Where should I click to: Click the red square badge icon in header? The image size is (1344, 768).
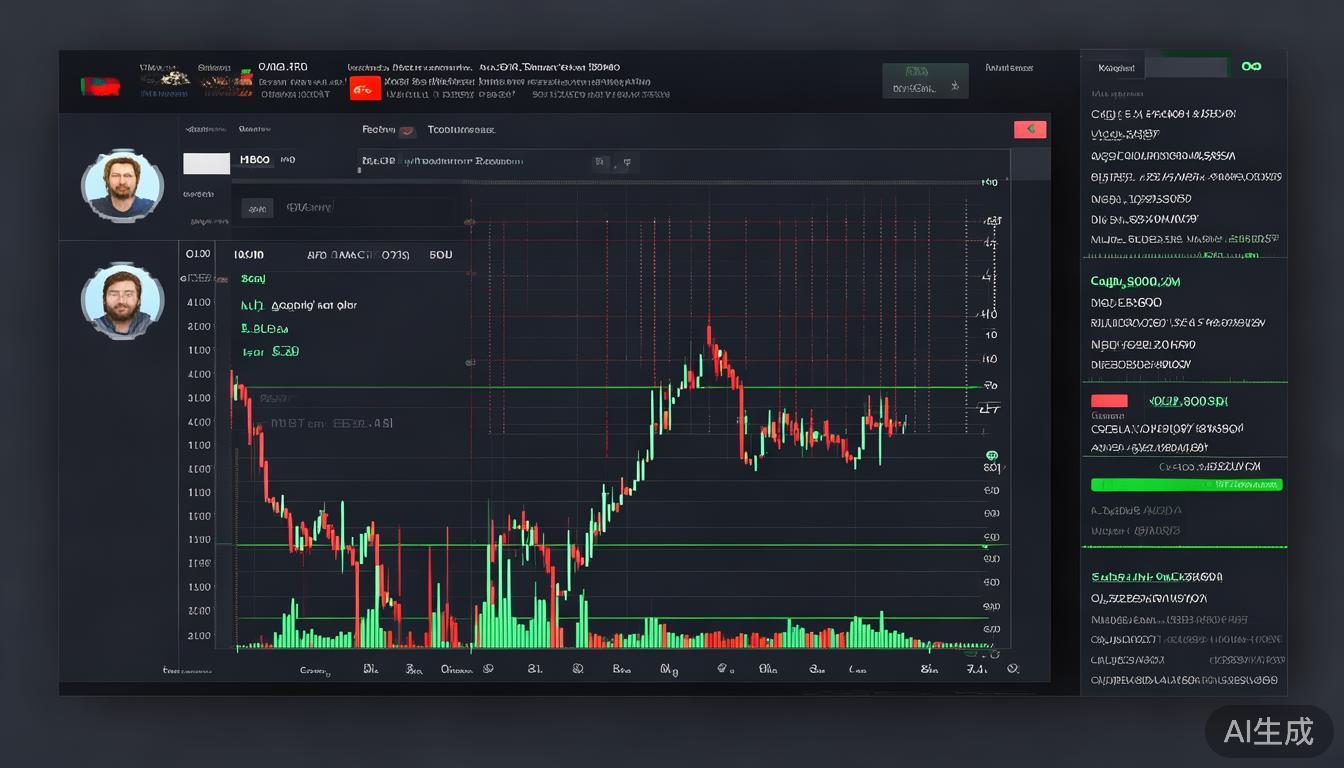tap(365, 90)
